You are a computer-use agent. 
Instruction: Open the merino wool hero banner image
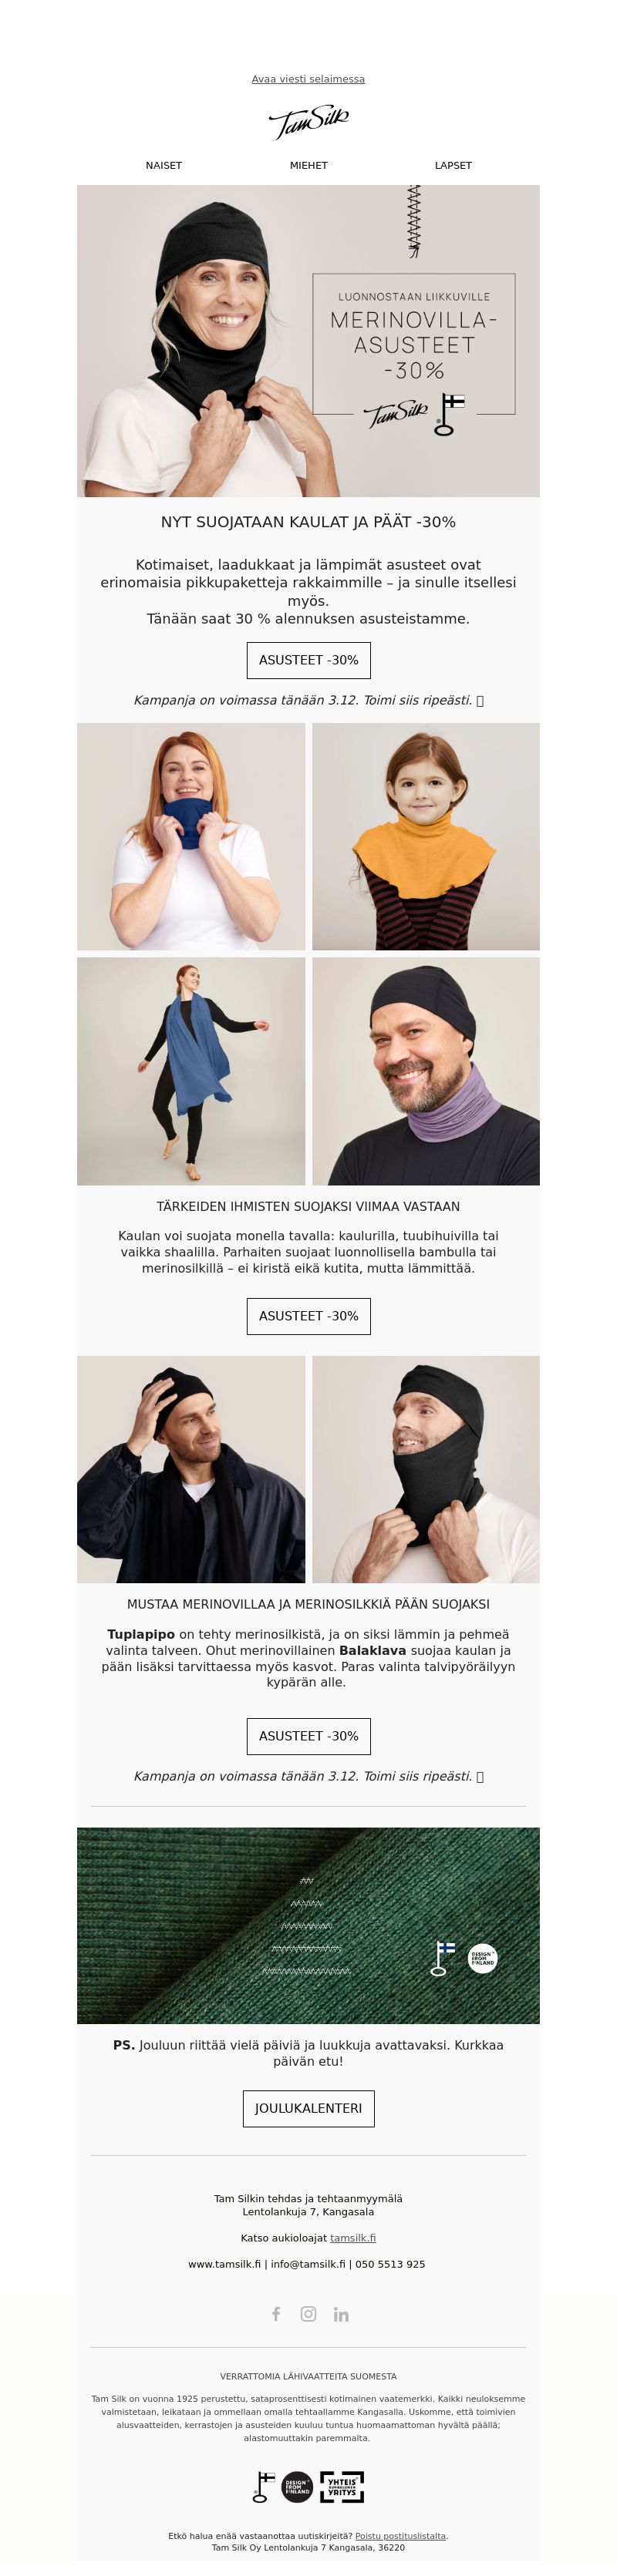tap(308, 341)
